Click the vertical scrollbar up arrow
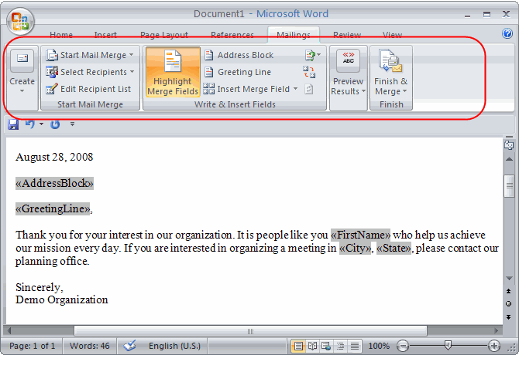The width and height of the screenshot is (528, 374). tap(509, 159)
